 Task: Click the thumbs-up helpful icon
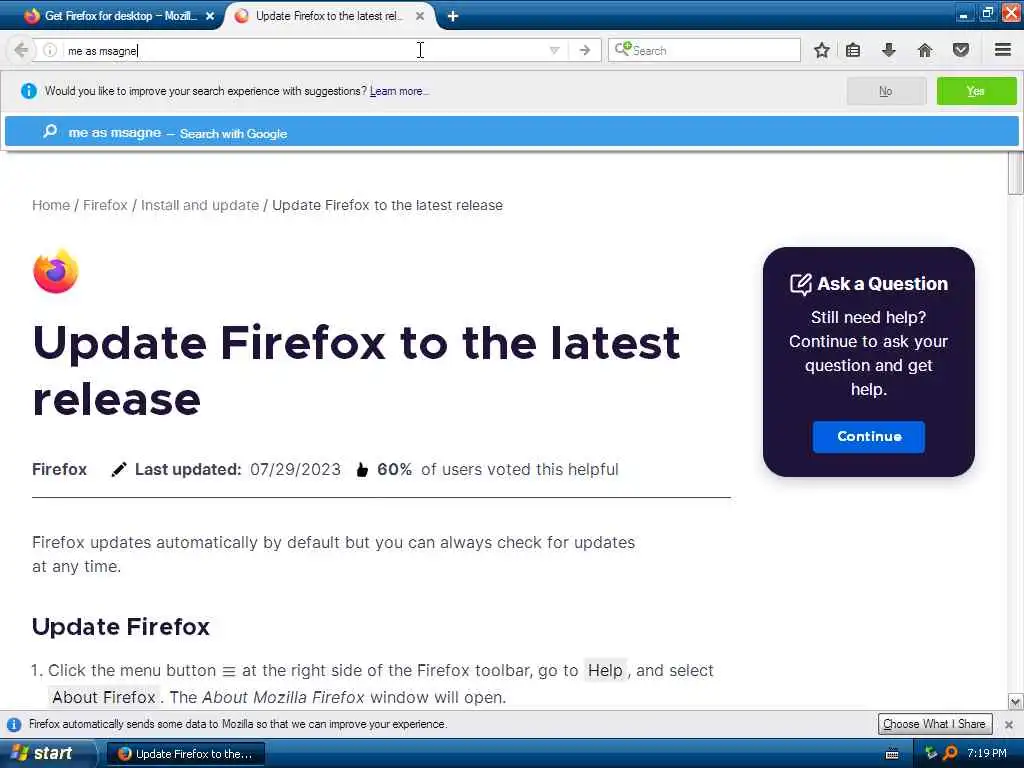pyautogui.click(x=362, y=470)
